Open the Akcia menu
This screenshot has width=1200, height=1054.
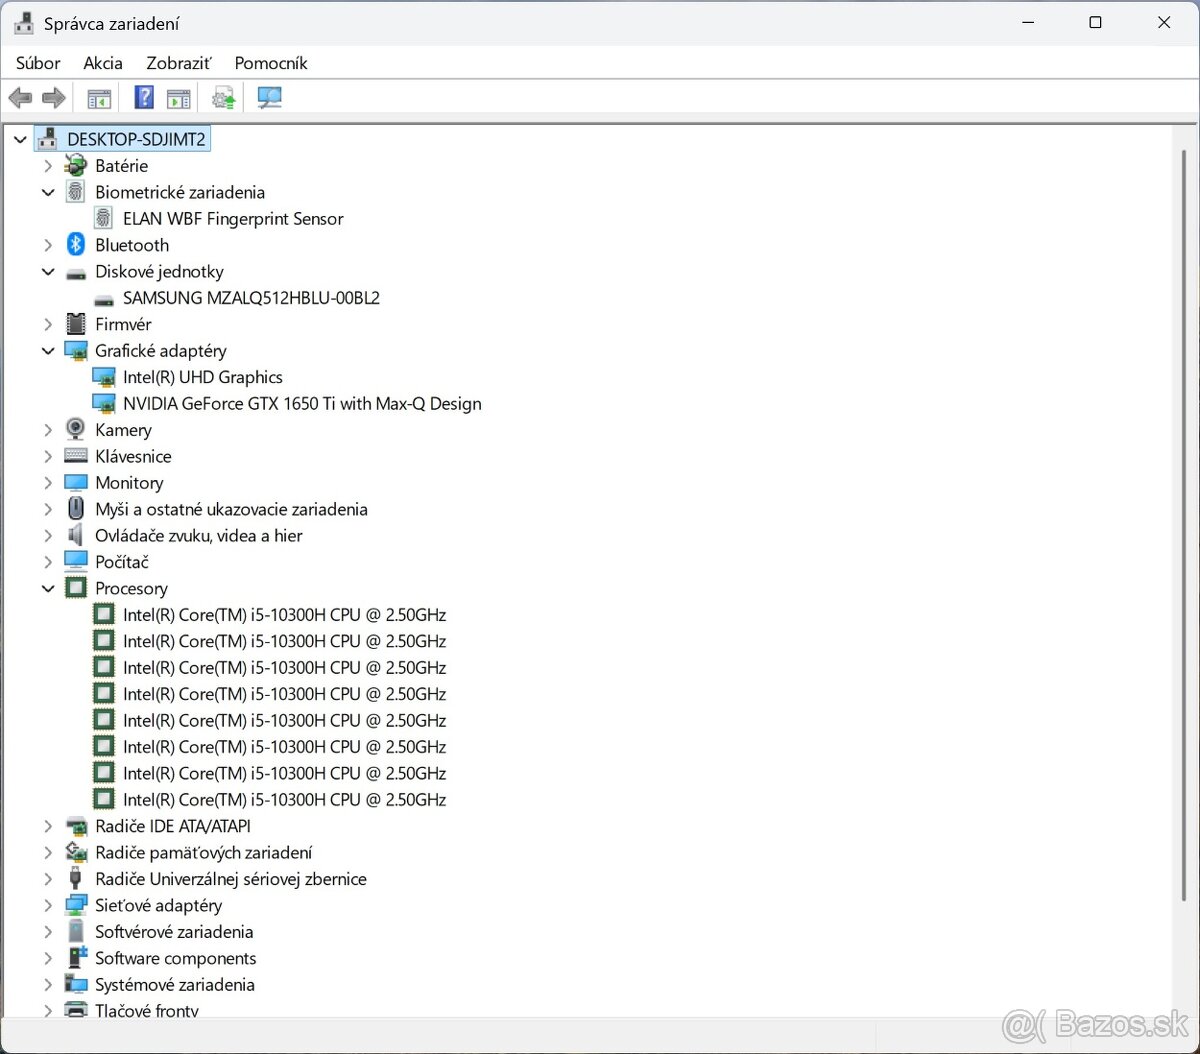click(x=103, y=63)
